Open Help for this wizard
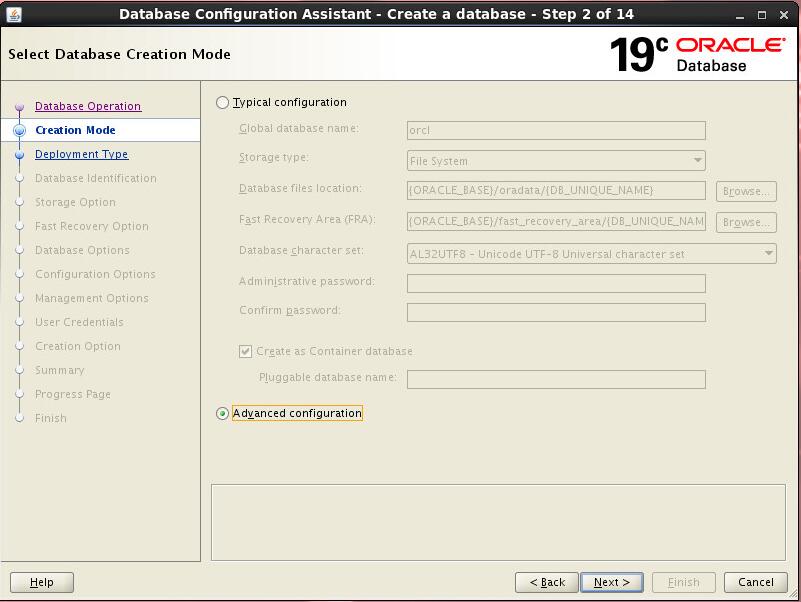 click(x=42, y=582)
